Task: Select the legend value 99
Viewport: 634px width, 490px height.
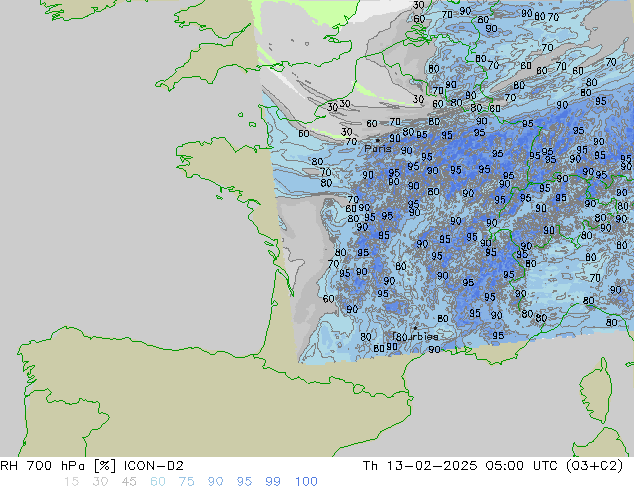Action: coord(273,482)
